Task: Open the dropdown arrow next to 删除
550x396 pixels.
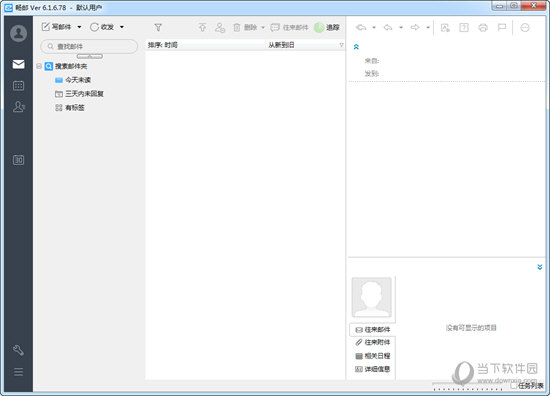Action: click(263, 27)
